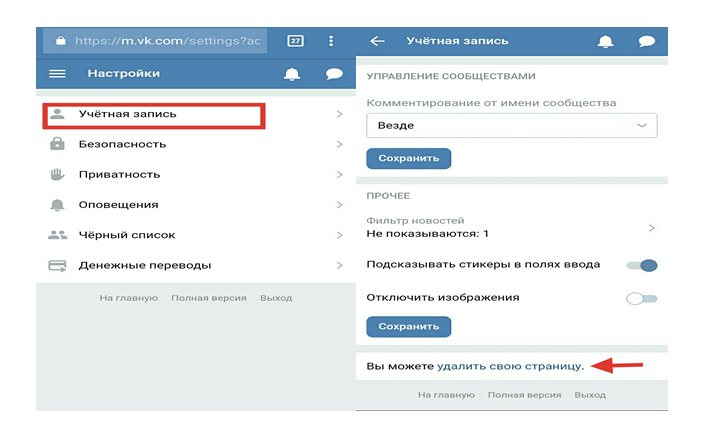Click chevron on the Денежные переводы row
705x440 pixels.
[x=339, y=265]
